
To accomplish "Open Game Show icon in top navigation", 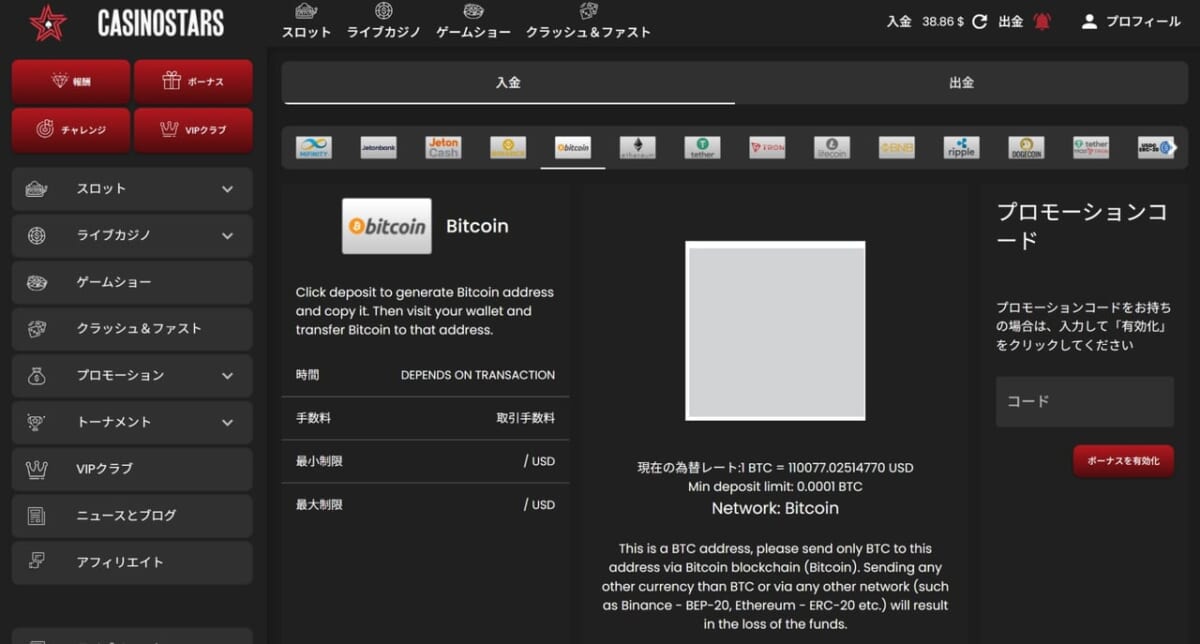I will (x=474, y=11).
